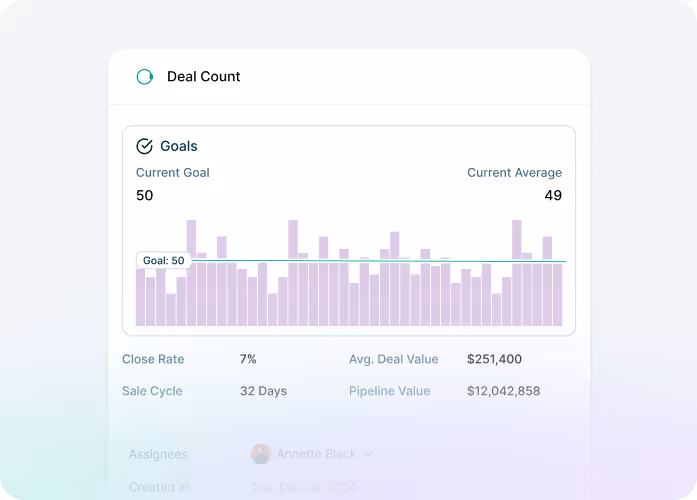Click the current average value 49
Image resolution: width=697 pixels, height=500 pixels.
pos(553,196)
